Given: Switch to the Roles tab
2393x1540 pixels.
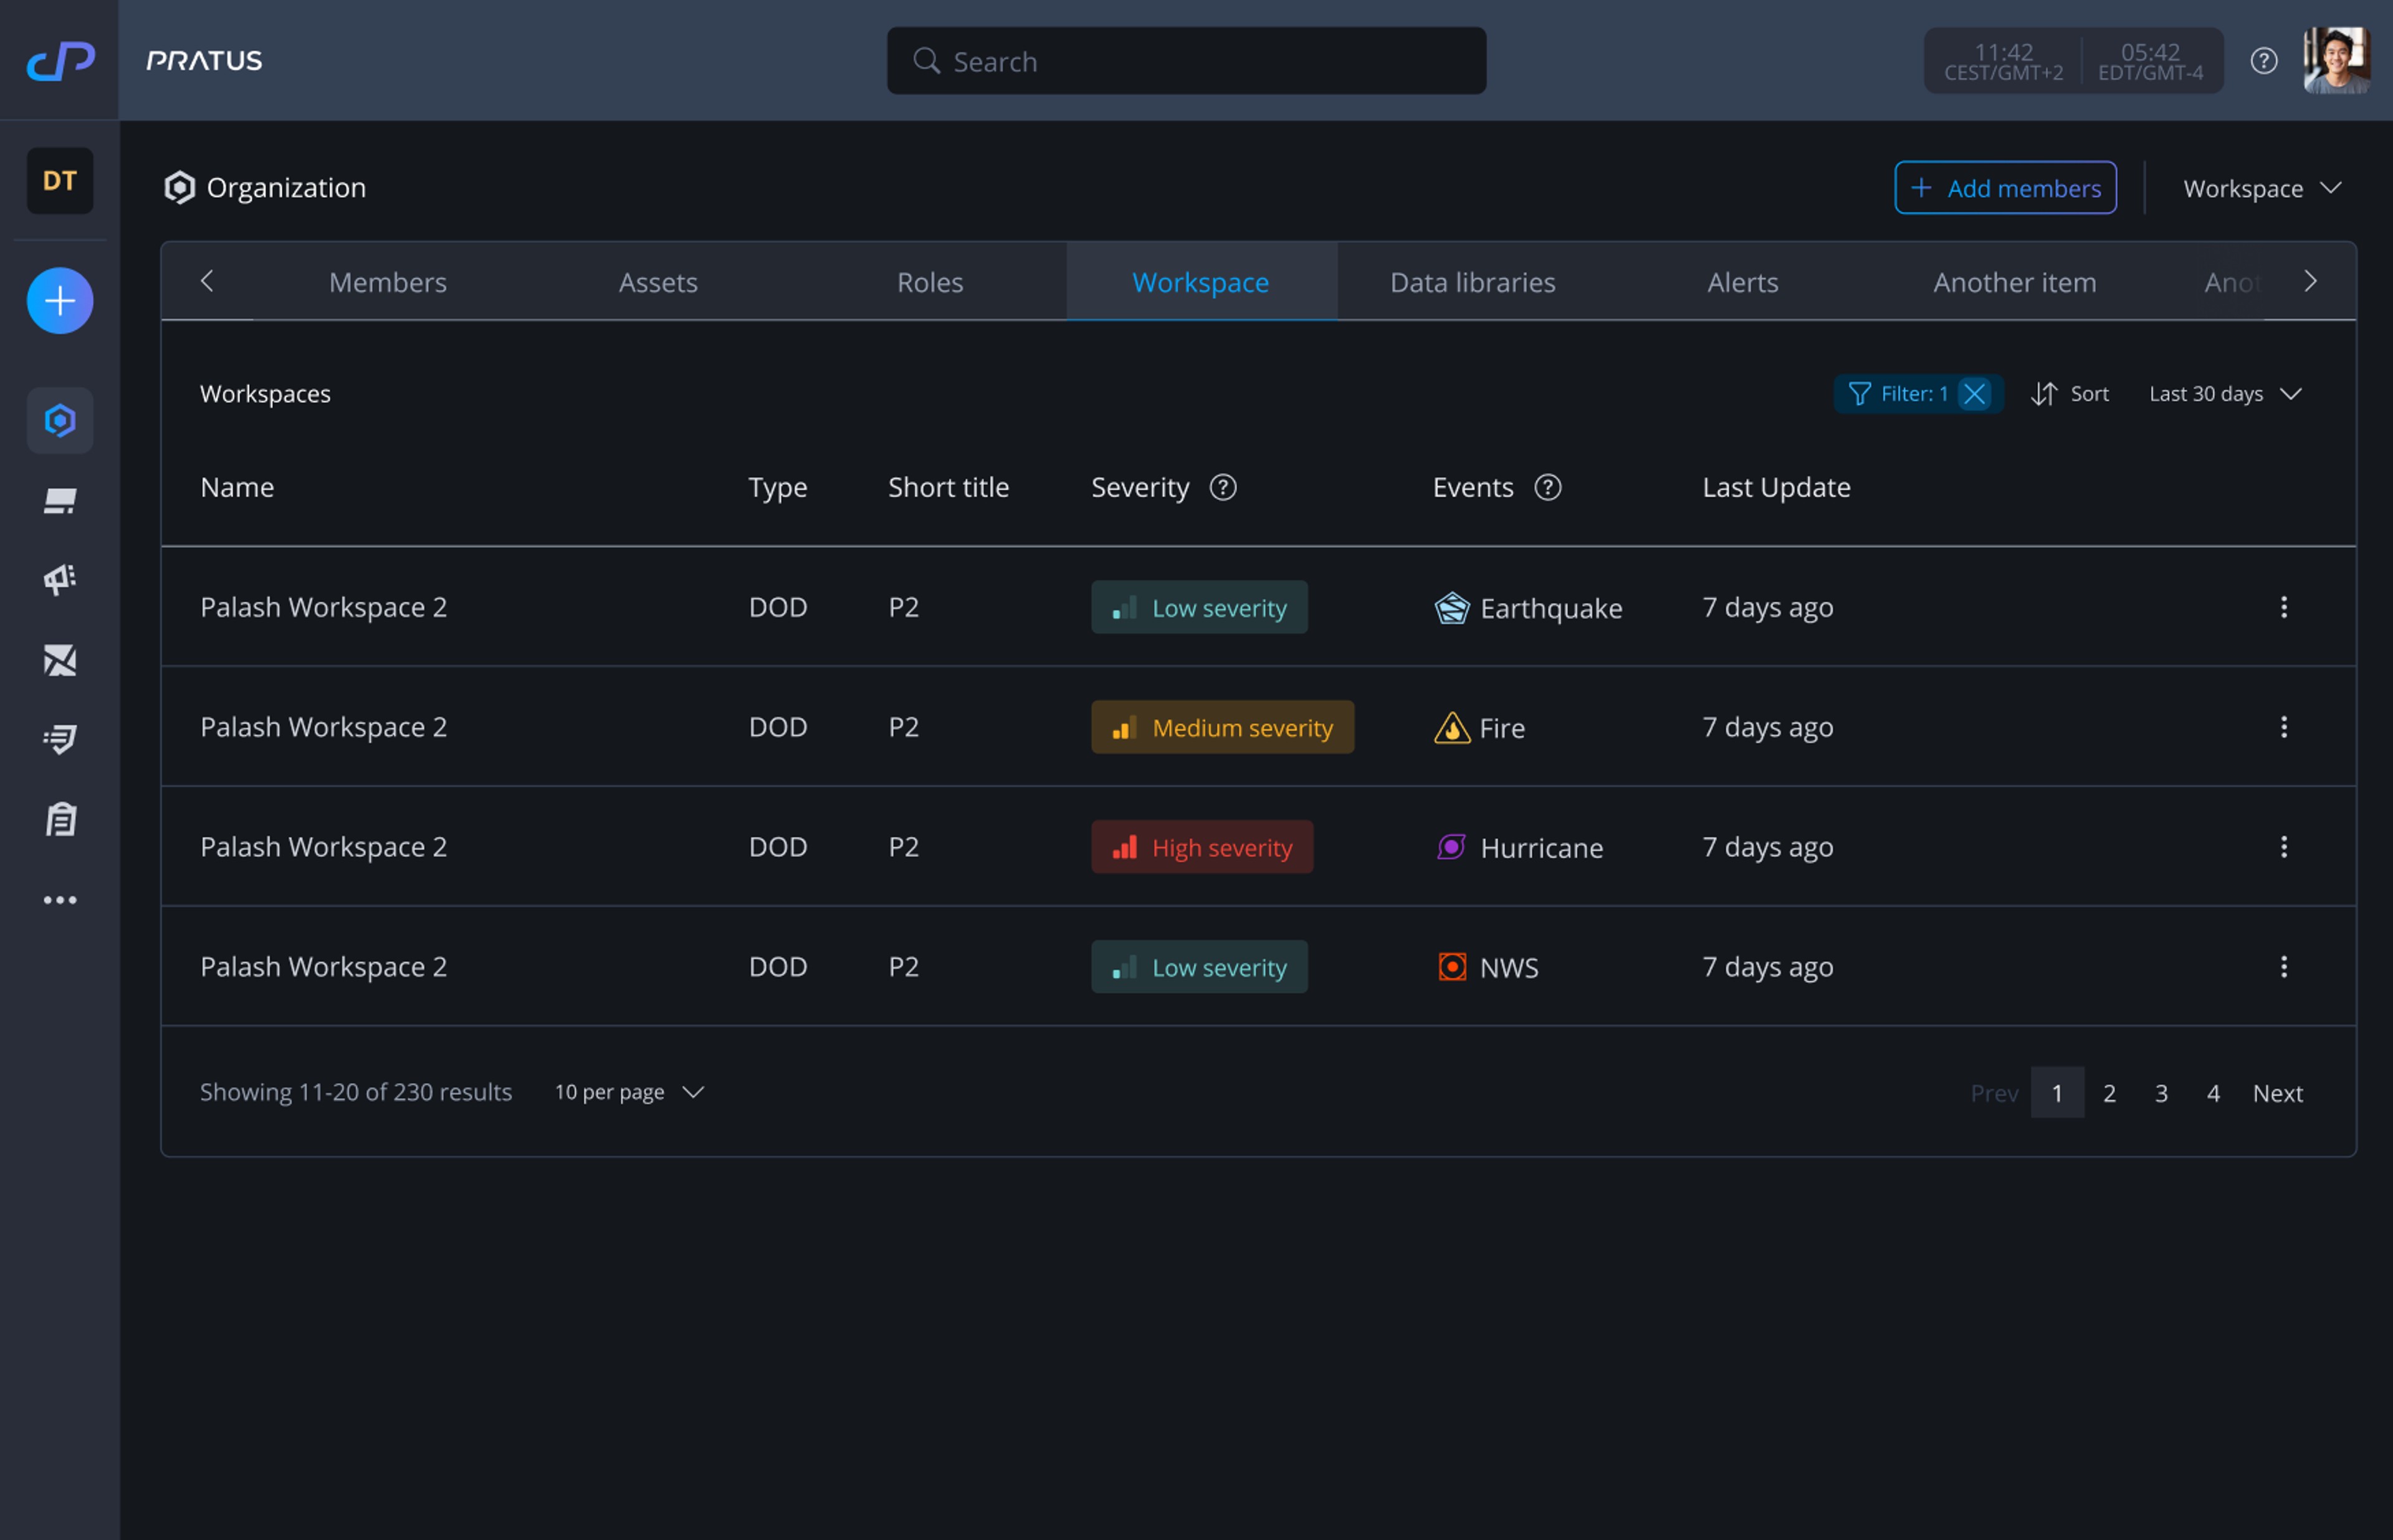Looking at the screenshot, I should point(930,282).
